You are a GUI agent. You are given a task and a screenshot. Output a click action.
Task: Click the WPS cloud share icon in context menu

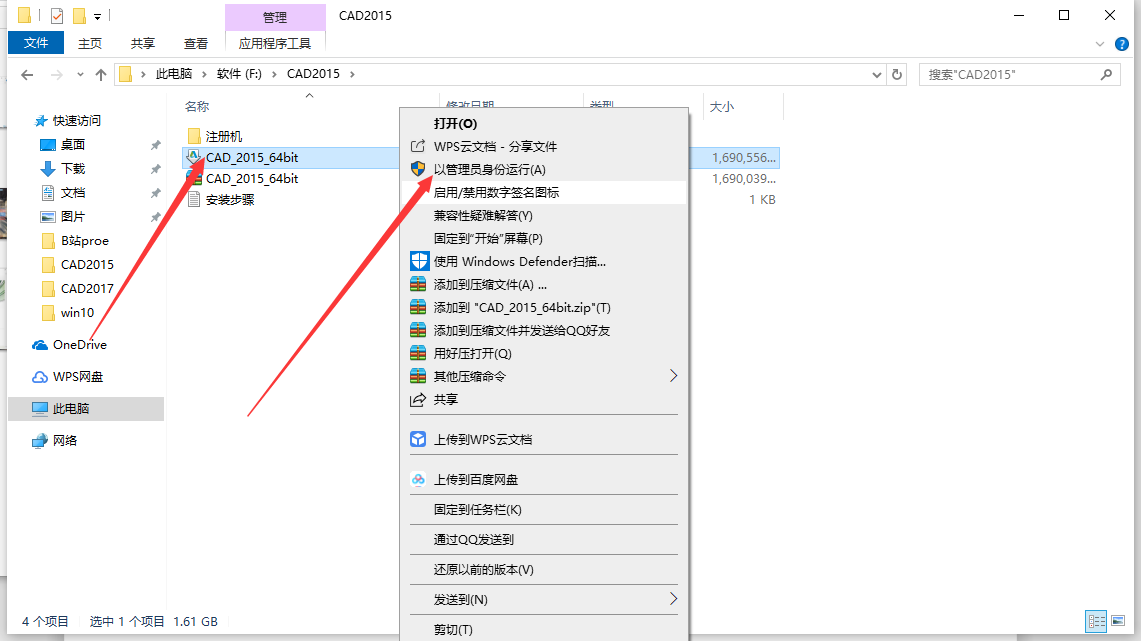click(418, 146)
